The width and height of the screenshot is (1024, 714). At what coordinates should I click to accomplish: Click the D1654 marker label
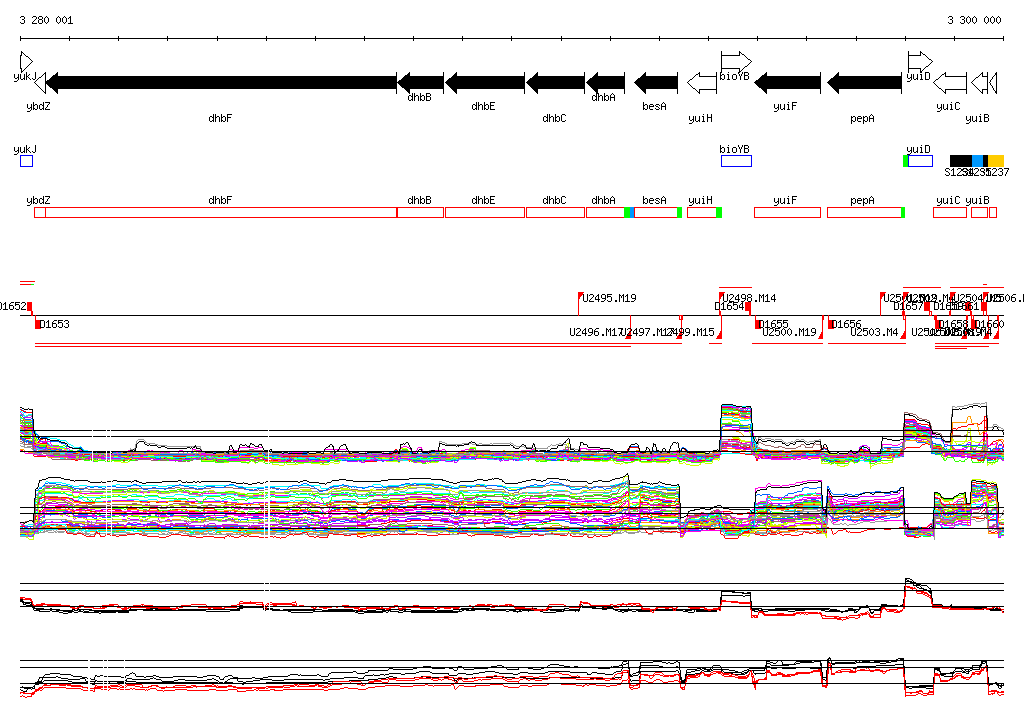pyautogui.click(x=729, y=306)
